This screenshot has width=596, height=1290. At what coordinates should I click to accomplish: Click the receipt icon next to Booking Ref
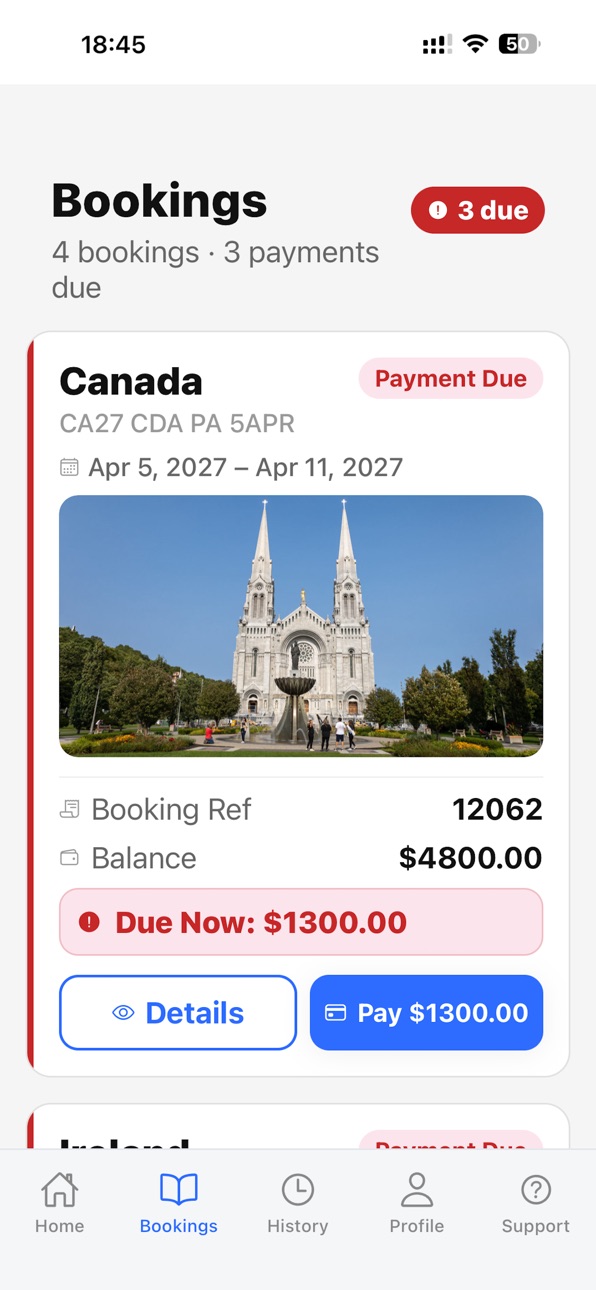[69, 809]
